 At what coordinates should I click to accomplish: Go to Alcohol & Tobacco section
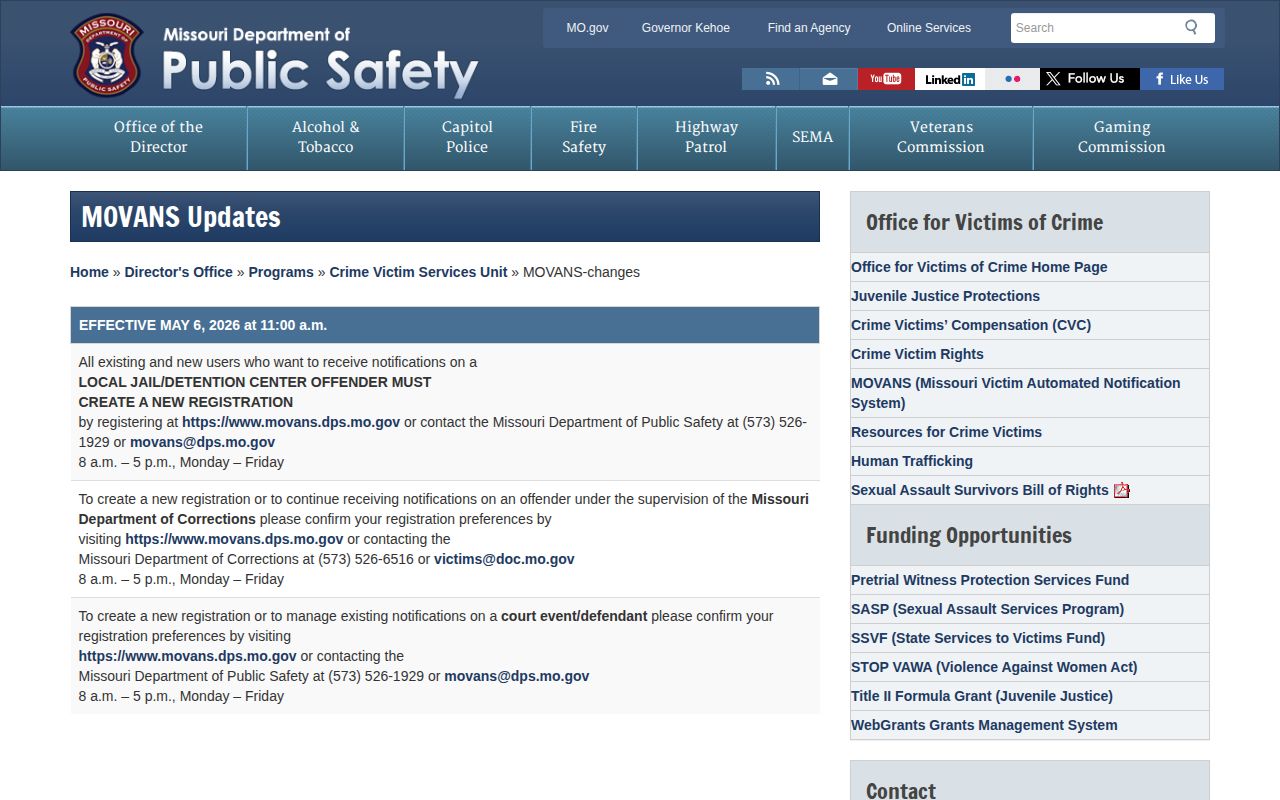click(326, 137)
